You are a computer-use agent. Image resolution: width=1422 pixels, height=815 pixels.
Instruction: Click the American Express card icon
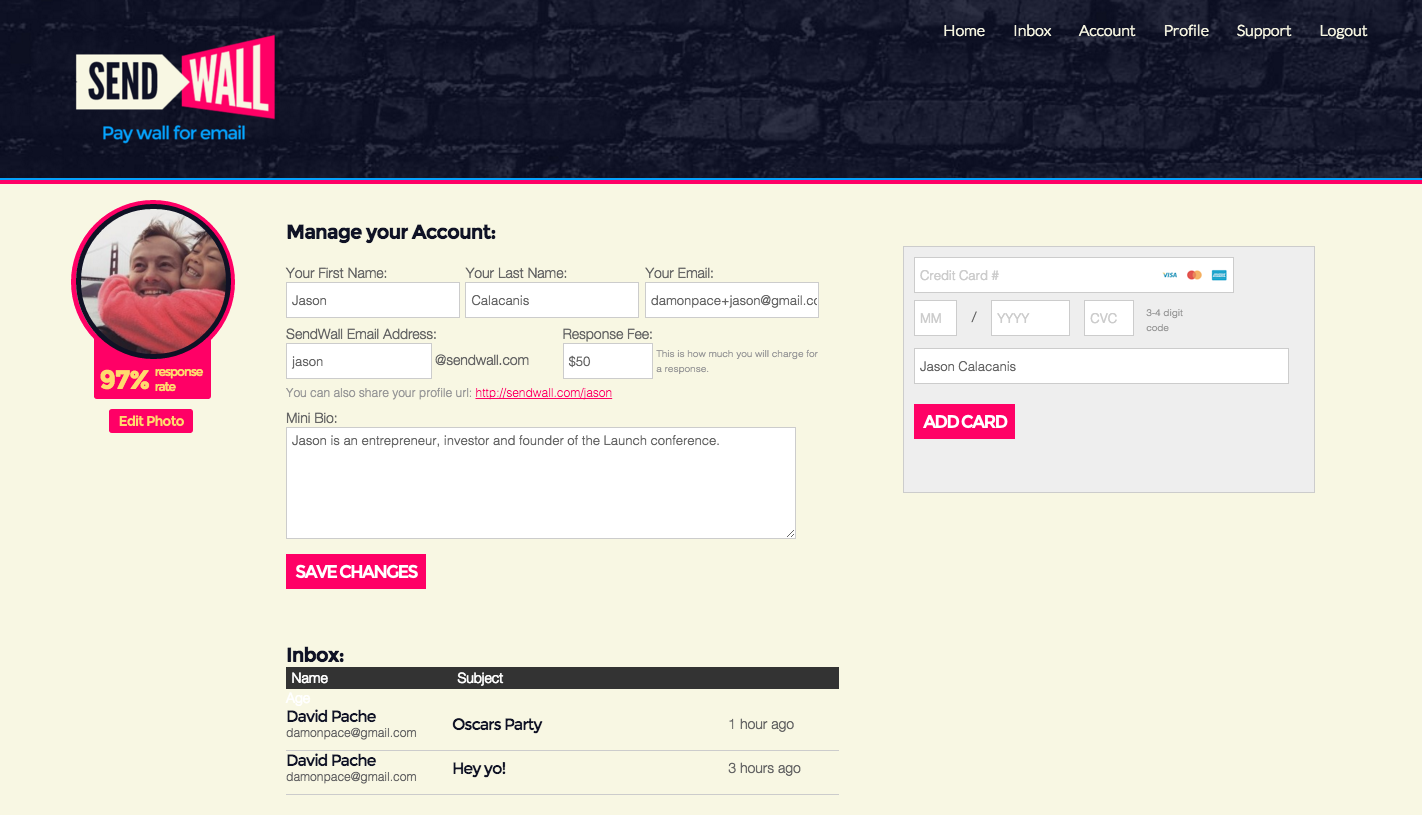coord(1219,275)
